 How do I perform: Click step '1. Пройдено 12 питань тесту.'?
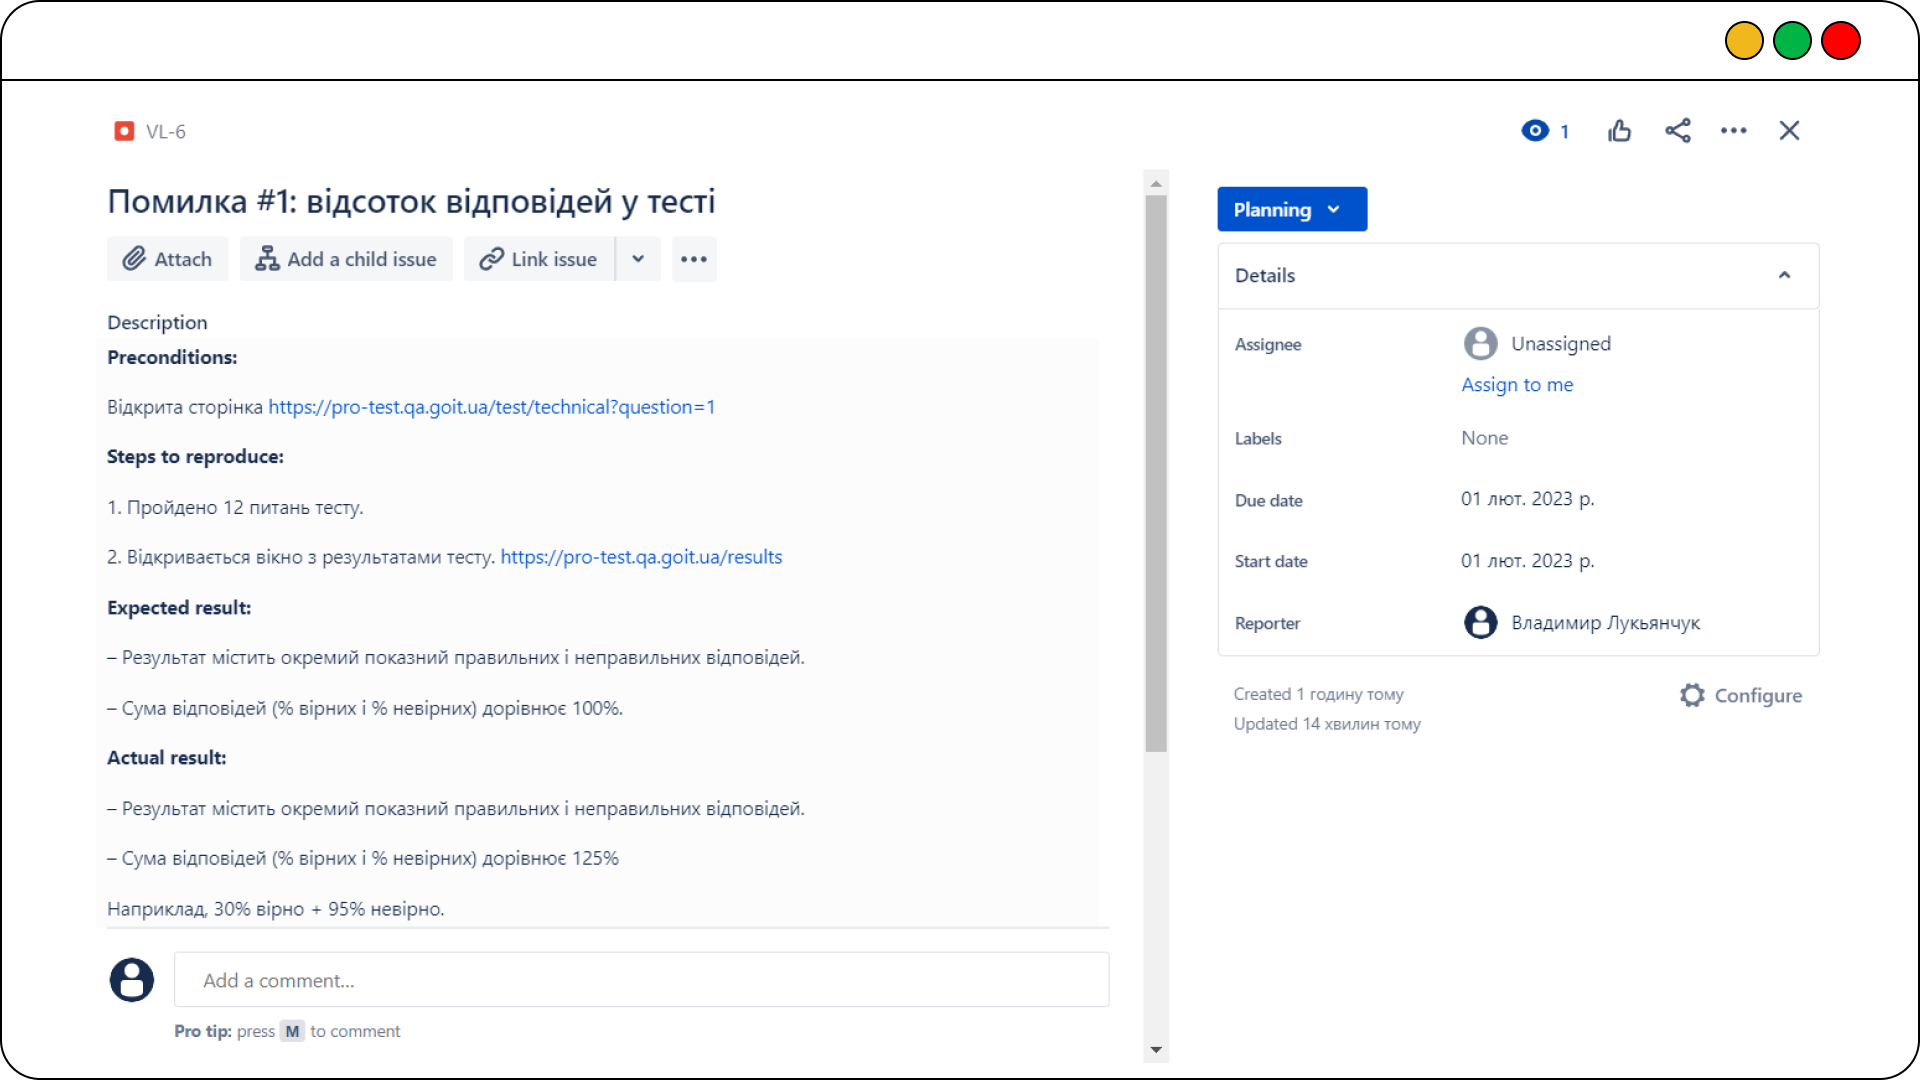coord(235,507)
